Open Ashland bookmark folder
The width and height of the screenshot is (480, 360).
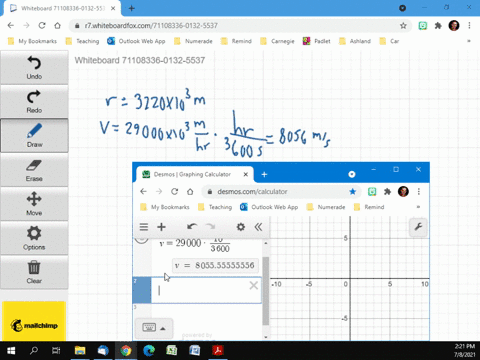[x=355, y=41]
